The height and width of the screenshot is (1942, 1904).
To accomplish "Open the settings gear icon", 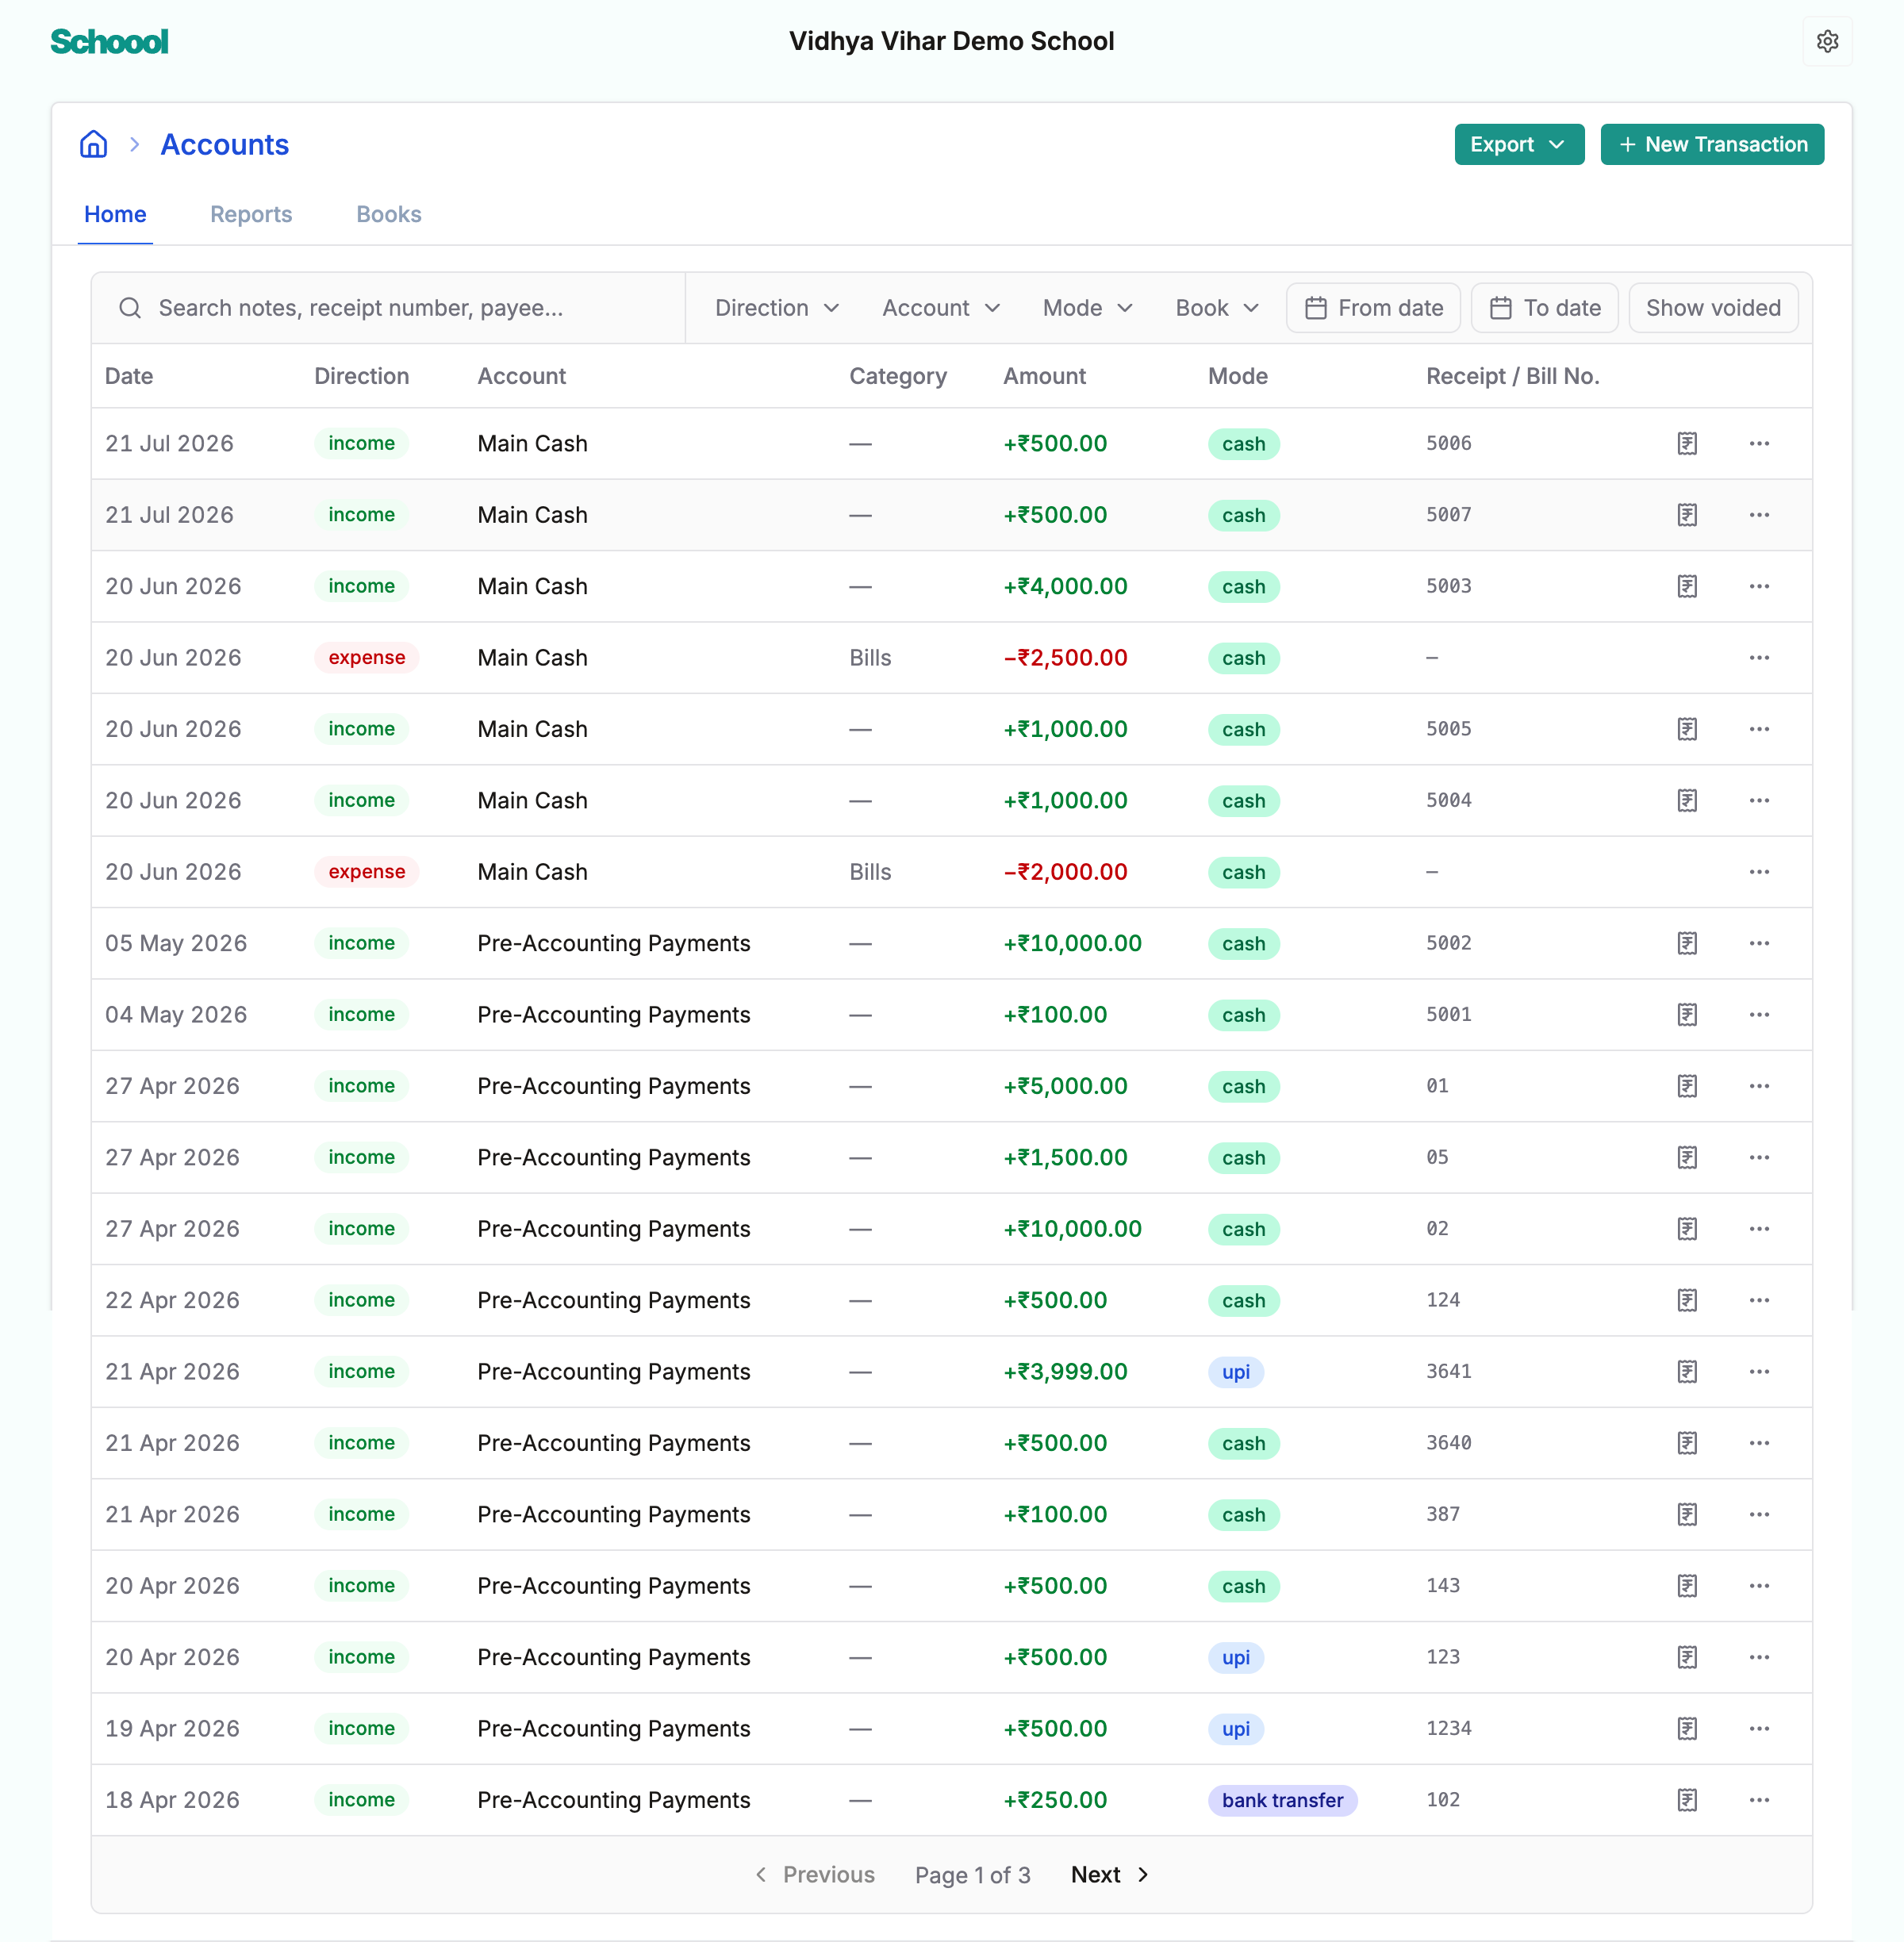I will point(1827,41).
